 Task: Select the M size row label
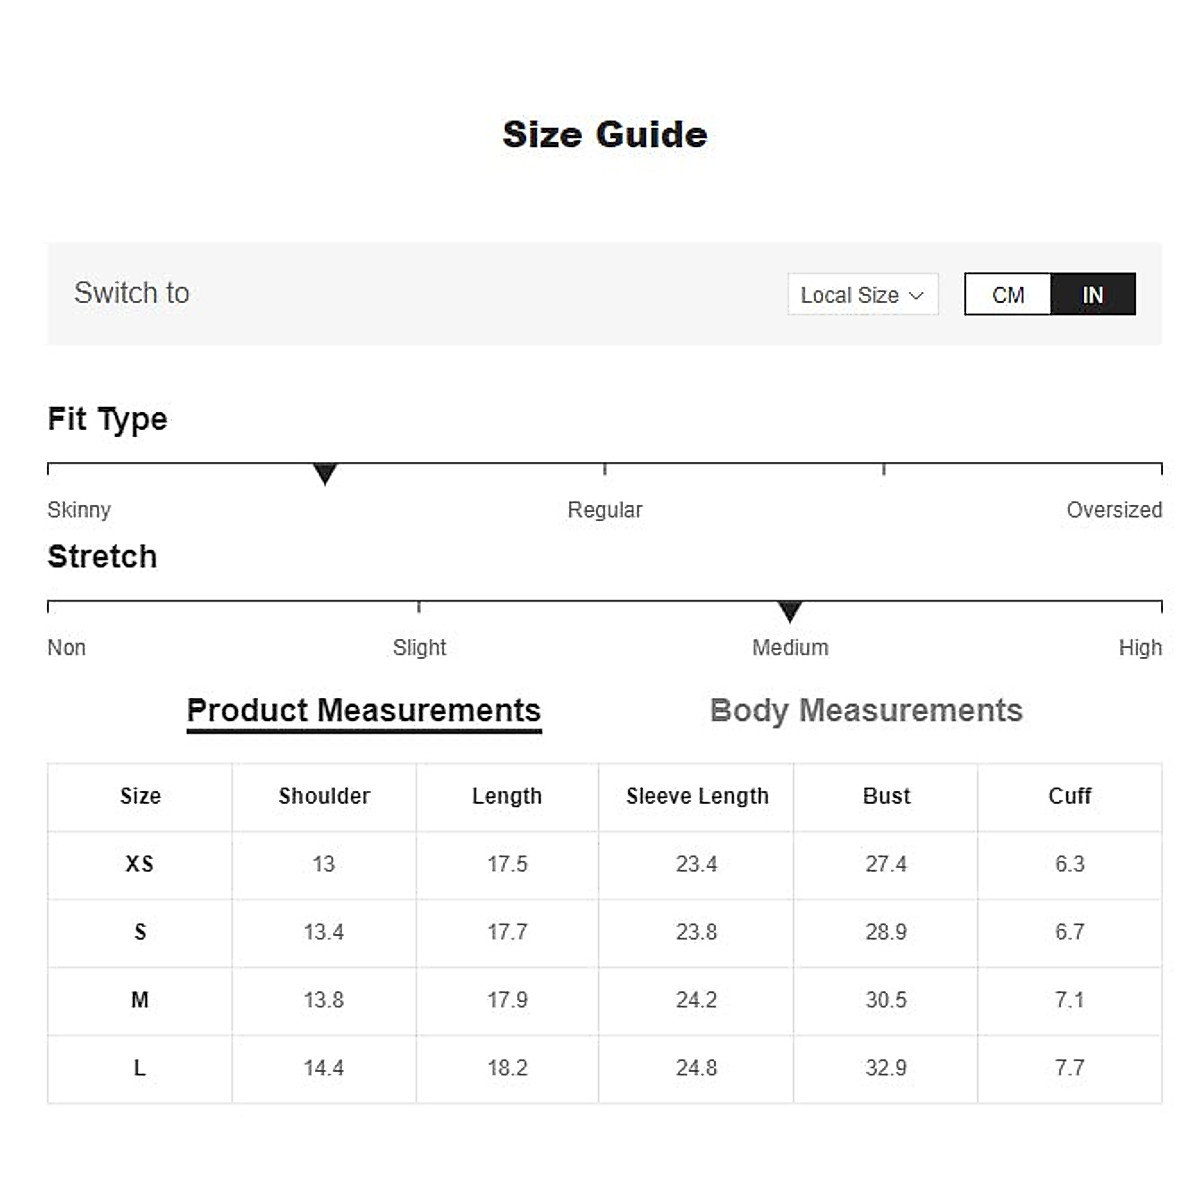(140, 1000)
